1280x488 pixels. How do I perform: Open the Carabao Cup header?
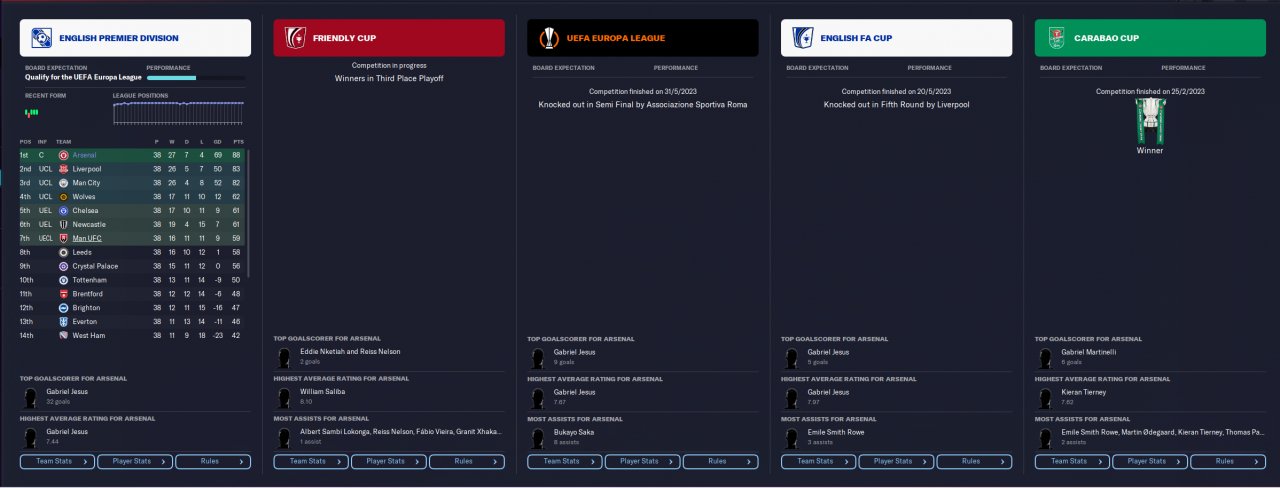click(1151, 38)
